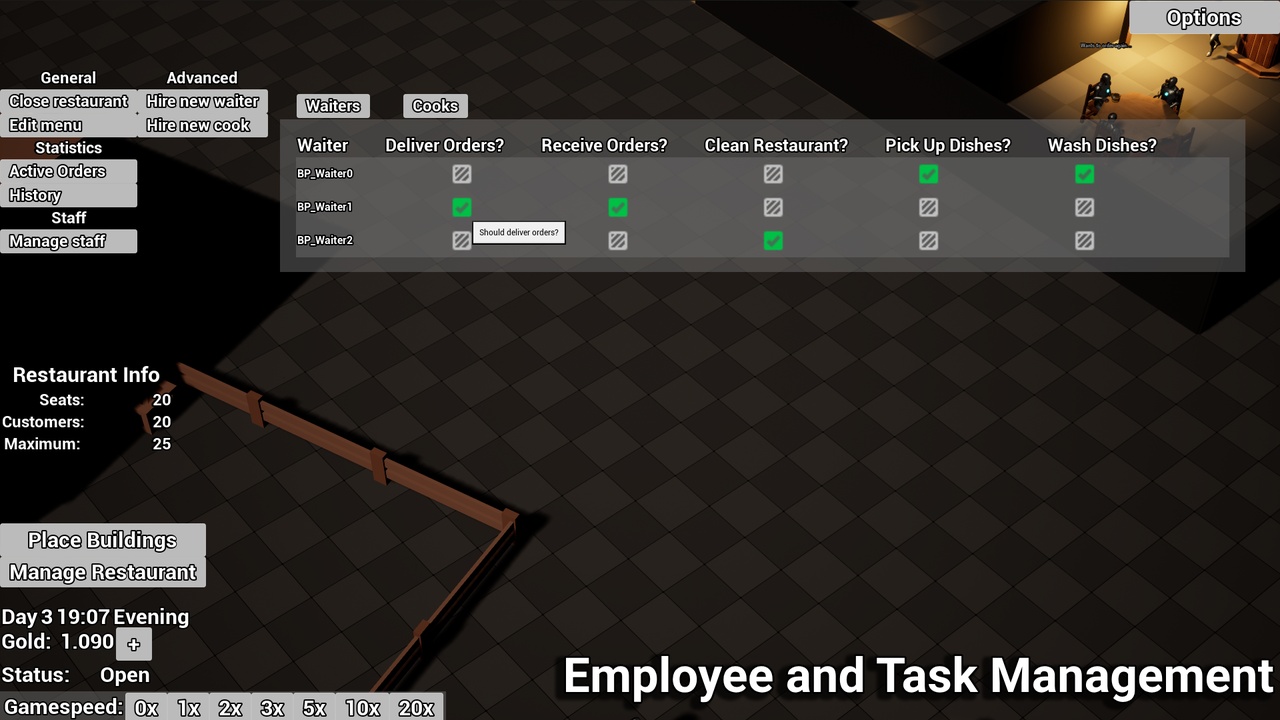Open the Options menu

click(x=1202, y=17)
